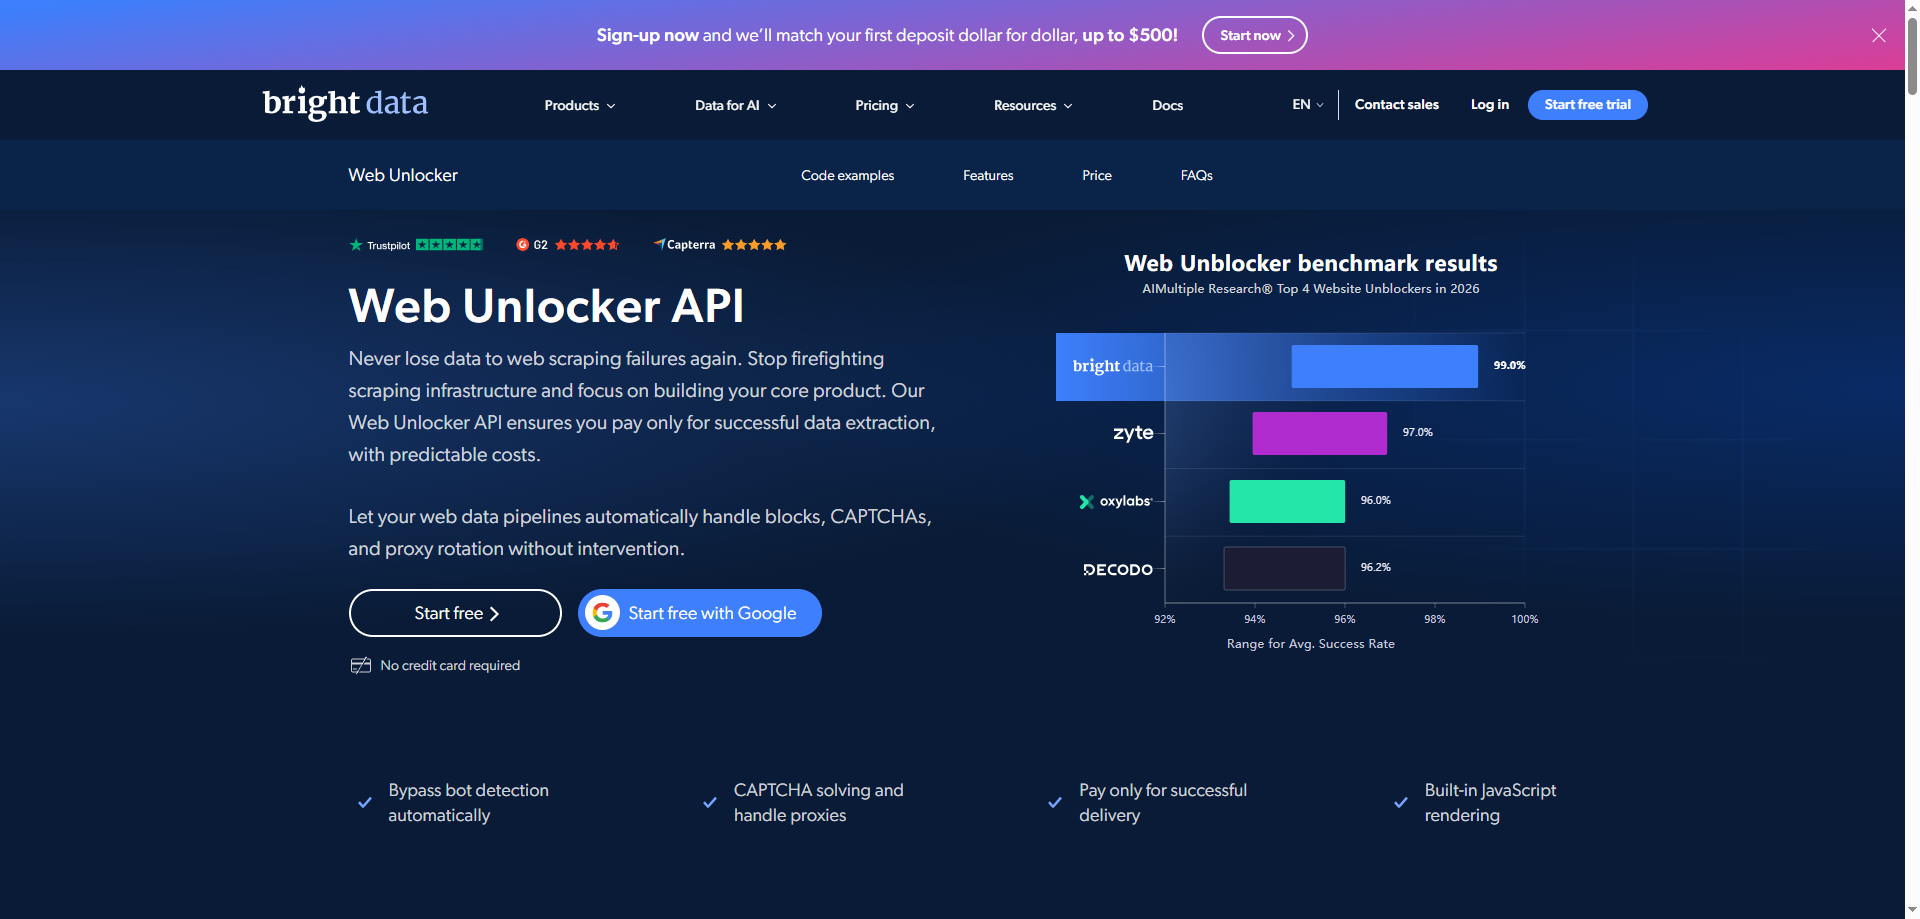
Task: Click Start free trial button
Action: 1588,105
